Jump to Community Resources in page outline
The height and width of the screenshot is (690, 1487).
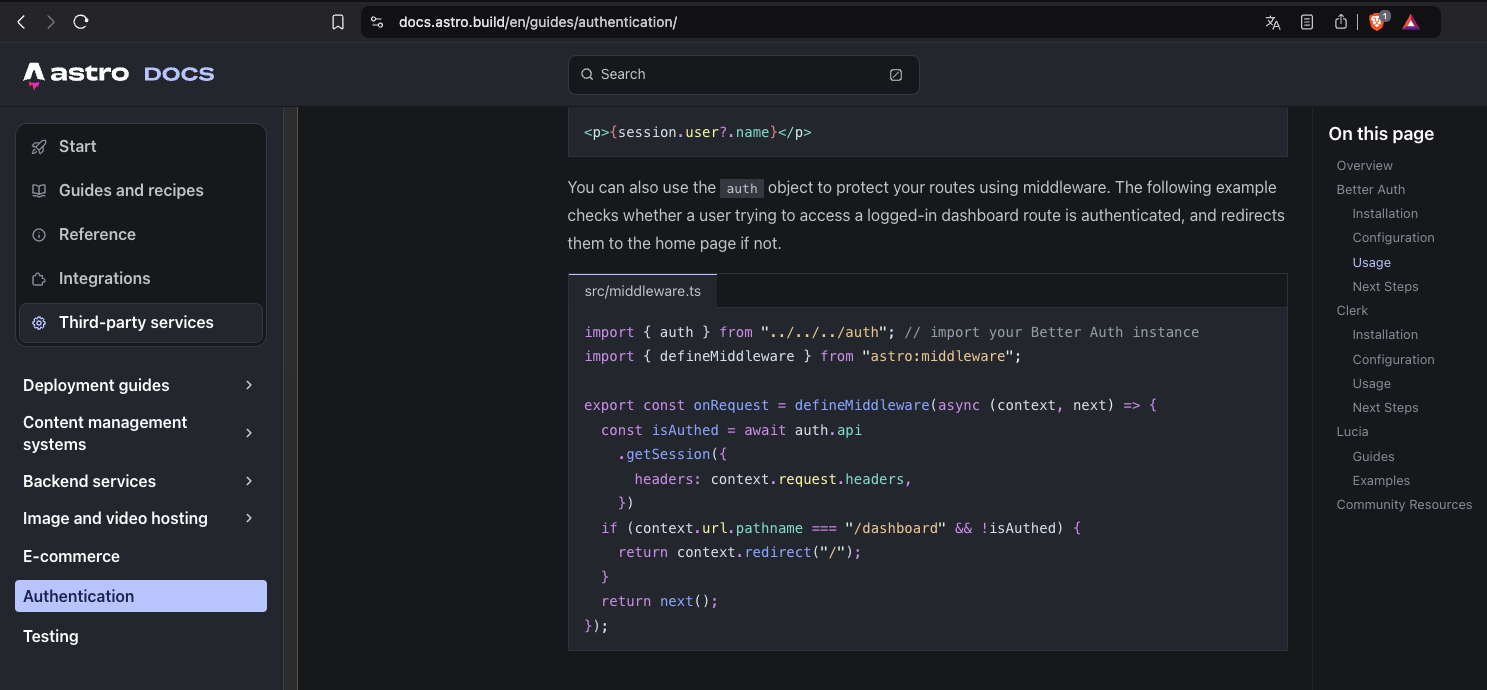1404,504
